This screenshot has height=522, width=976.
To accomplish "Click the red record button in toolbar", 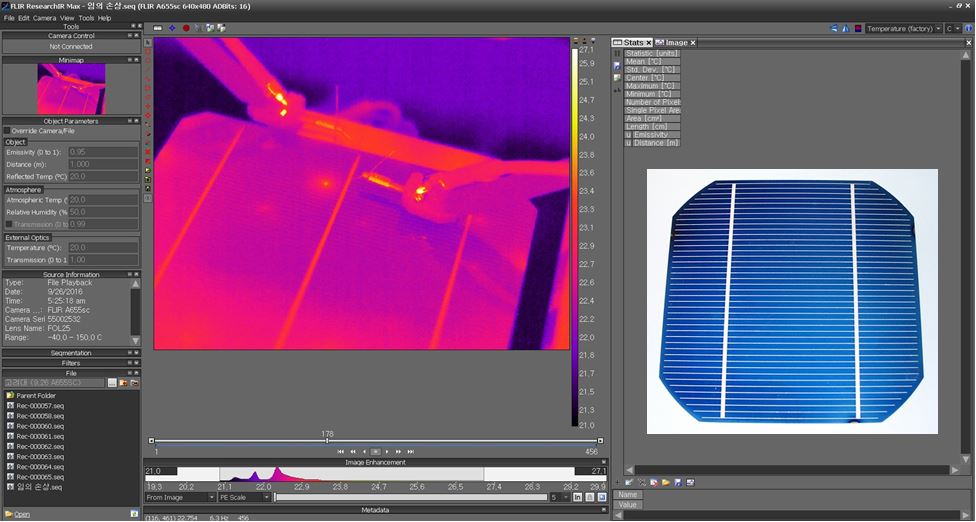I will pos(185,28).
